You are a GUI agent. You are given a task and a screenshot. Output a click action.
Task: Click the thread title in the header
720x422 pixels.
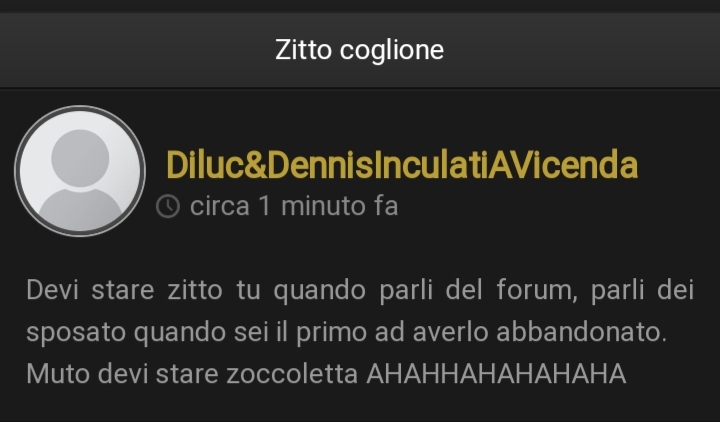[360, 50]
